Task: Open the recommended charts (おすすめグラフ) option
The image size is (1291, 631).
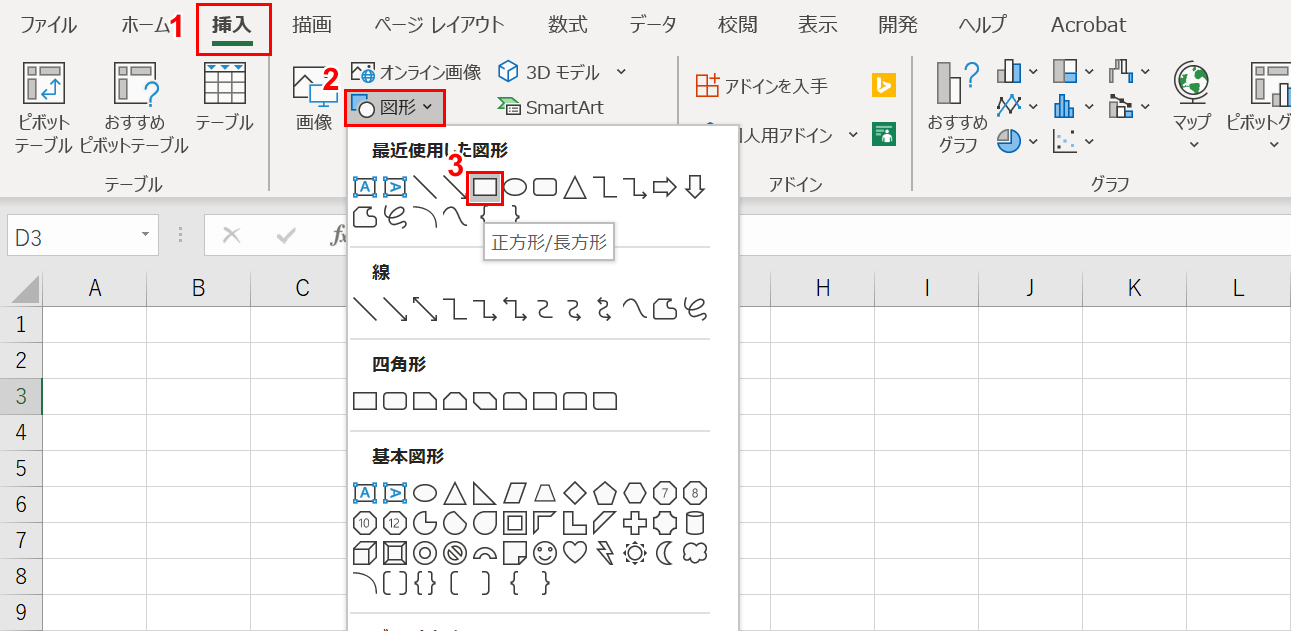Action: click(x=956, y=107)
